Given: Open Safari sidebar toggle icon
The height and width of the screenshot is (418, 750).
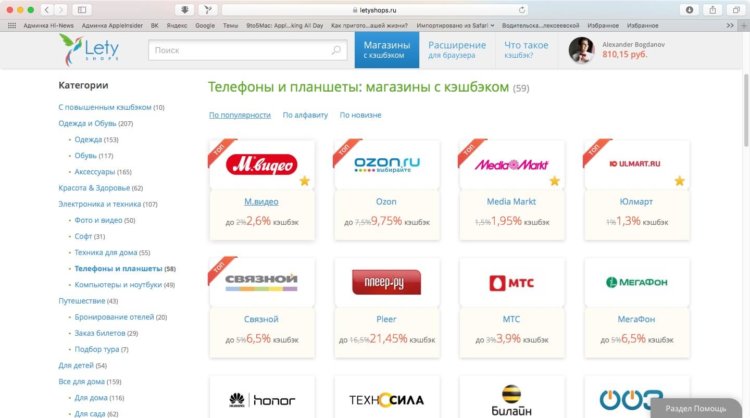Looking at the screenshot, I should click(x=82, y=10).
